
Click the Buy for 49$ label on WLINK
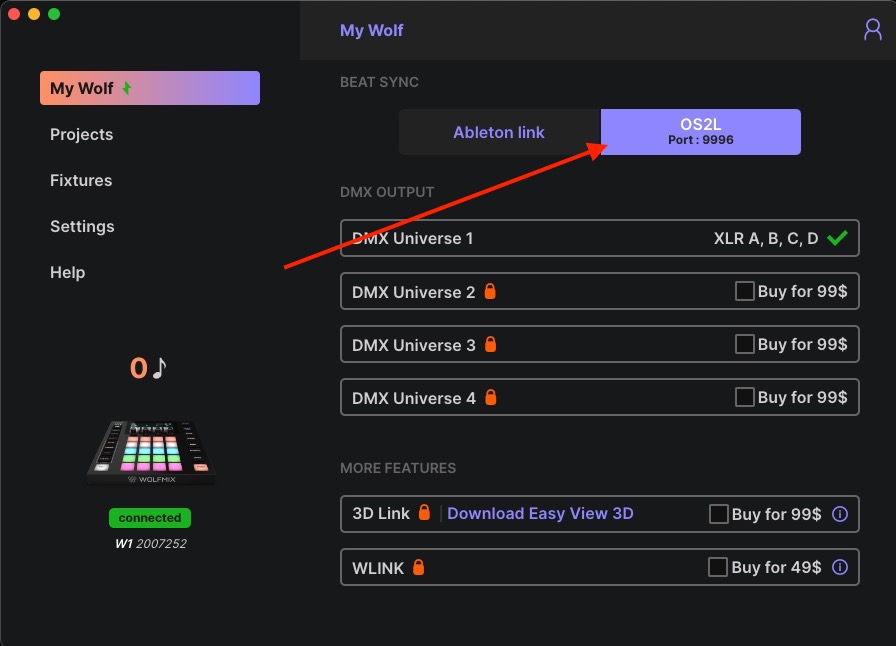point(776,567)
